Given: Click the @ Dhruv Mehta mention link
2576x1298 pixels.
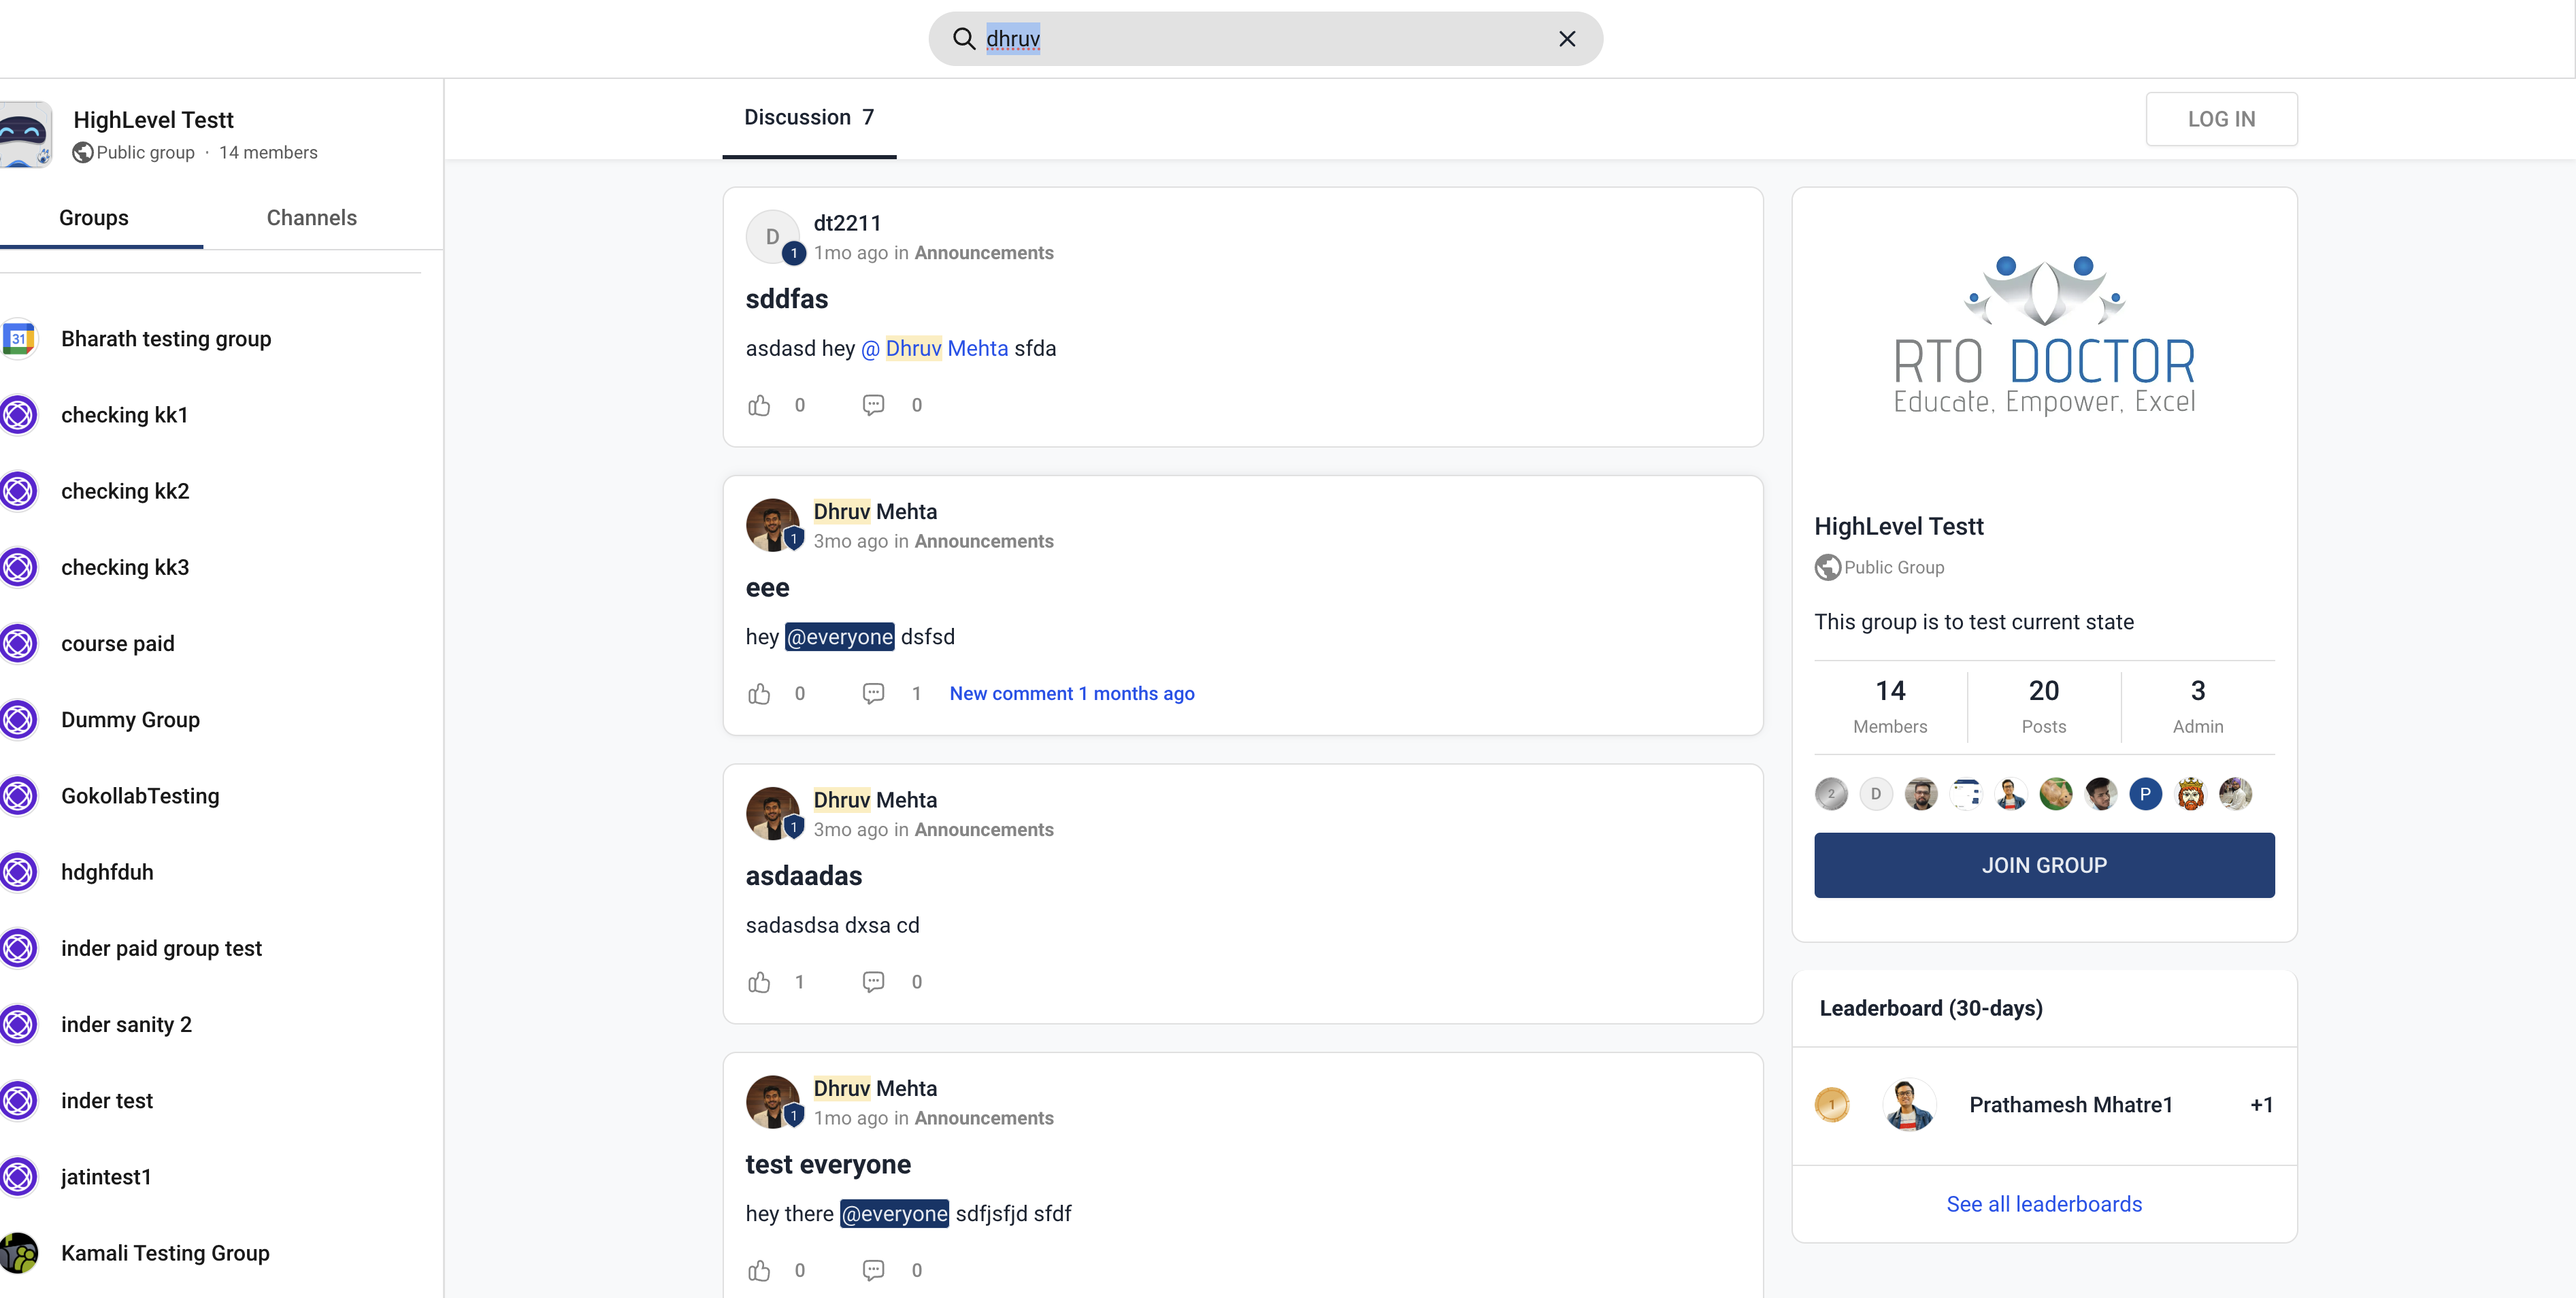Looking at the screenshot, I should point(934,349).
